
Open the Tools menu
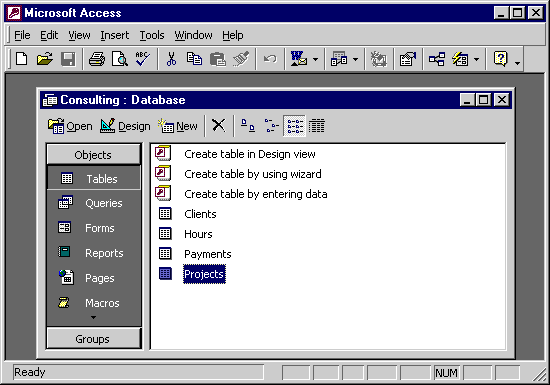pos(152,35)
